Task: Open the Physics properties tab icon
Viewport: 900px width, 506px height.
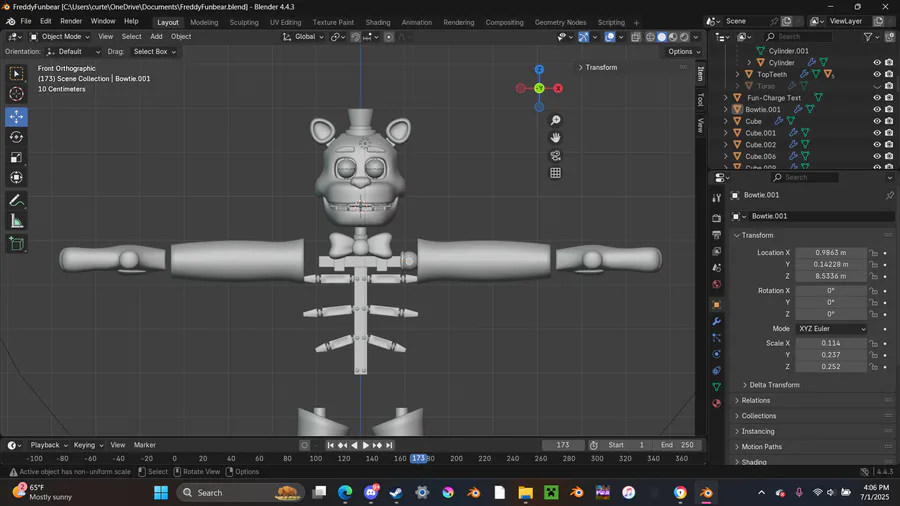Action: [716, 354]
